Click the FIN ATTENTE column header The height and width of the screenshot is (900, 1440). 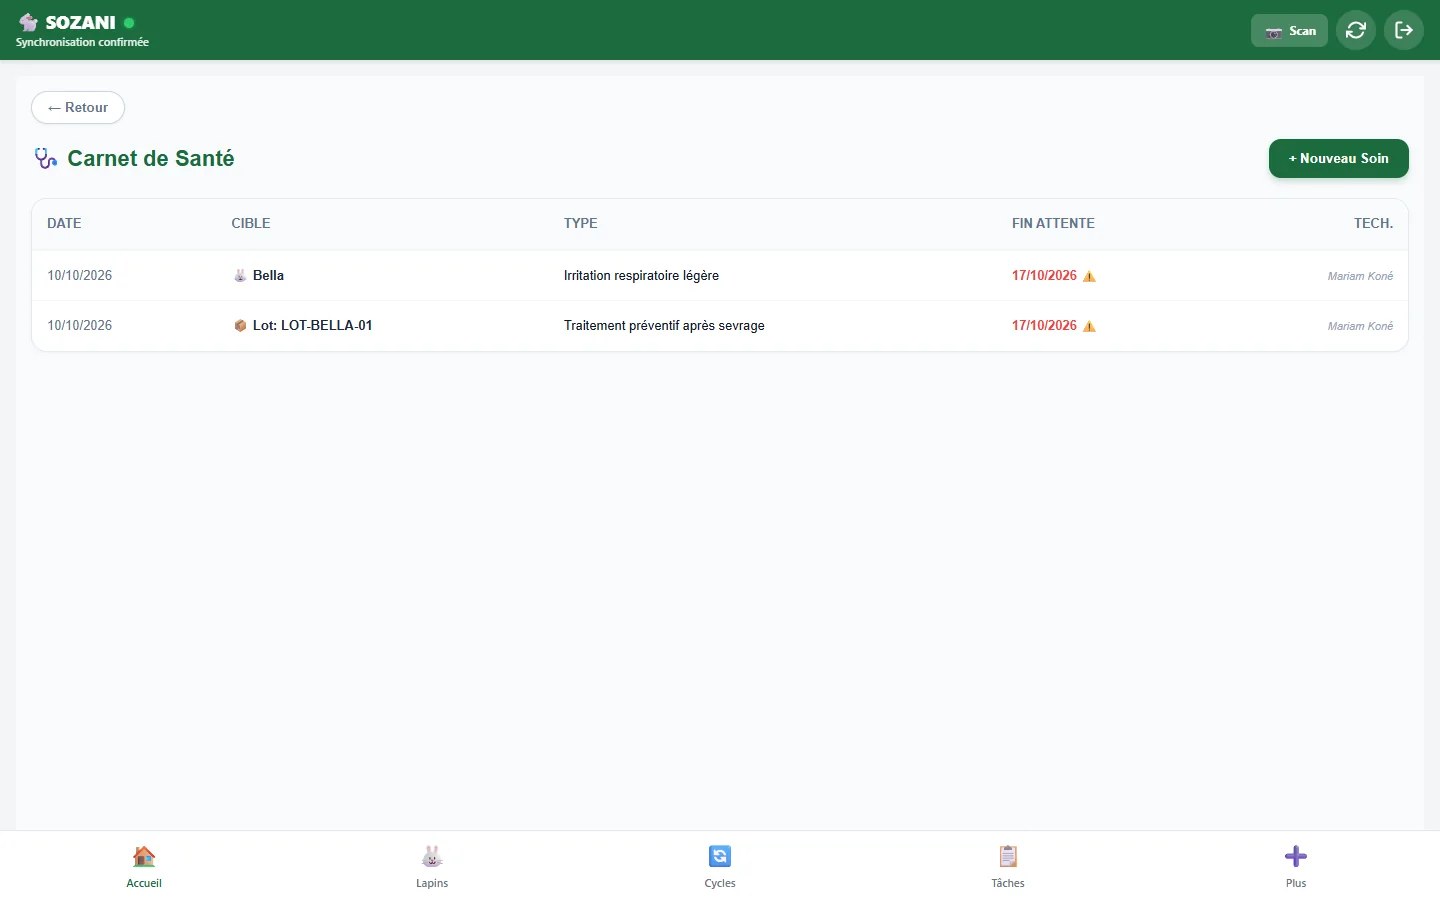point(1053,223)
